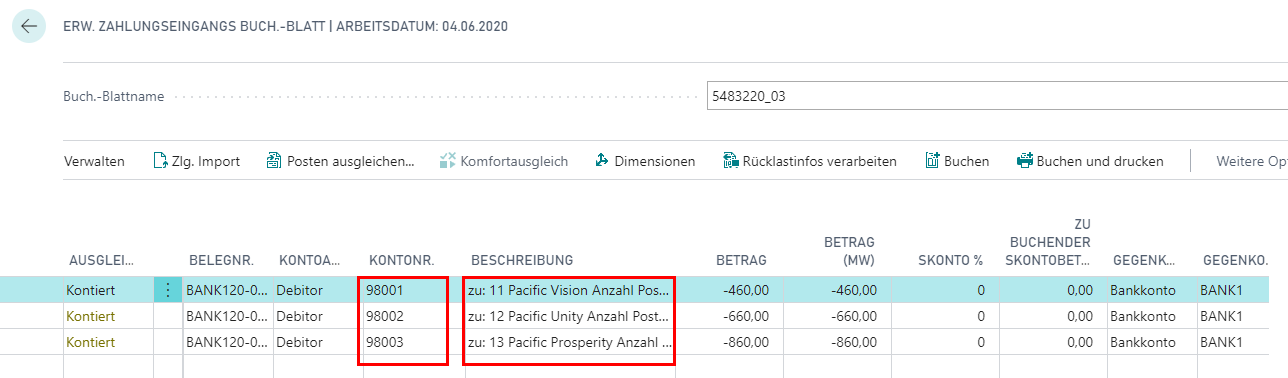Select the 13 Pacific Prosperity description cell
Viewport: 1288px width, 378px height.
570,342
